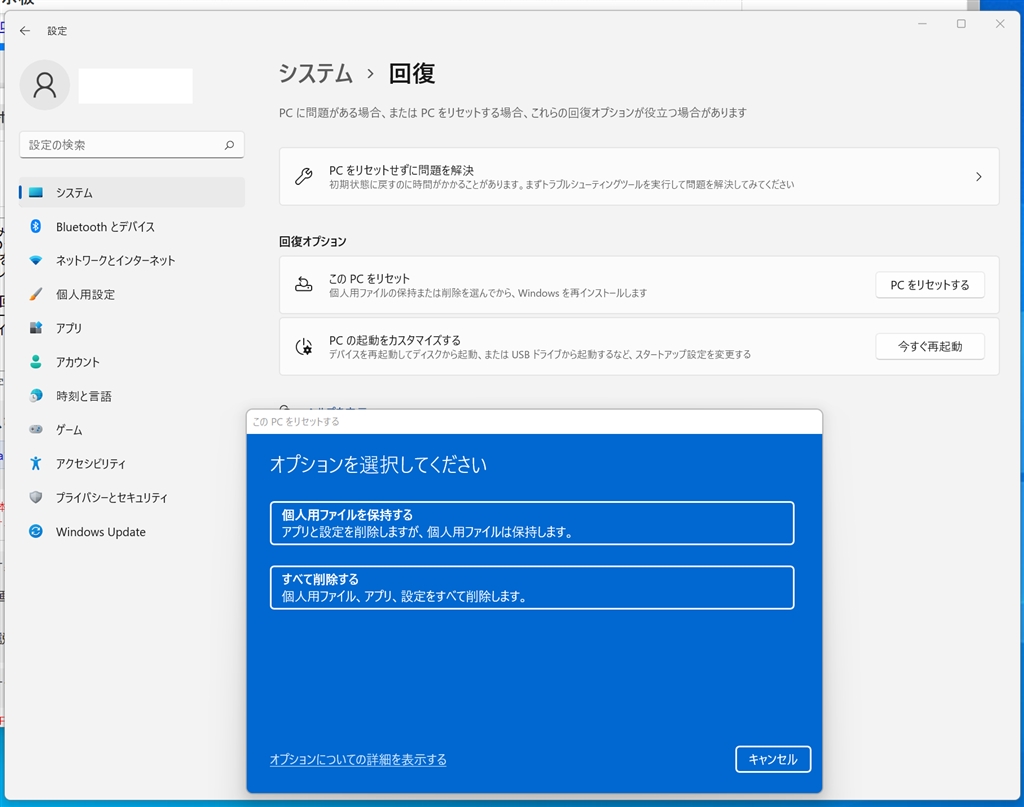1024x807 pixels.
Task: Open 時刻と言語 settings
Action: [x=132, y=396]
